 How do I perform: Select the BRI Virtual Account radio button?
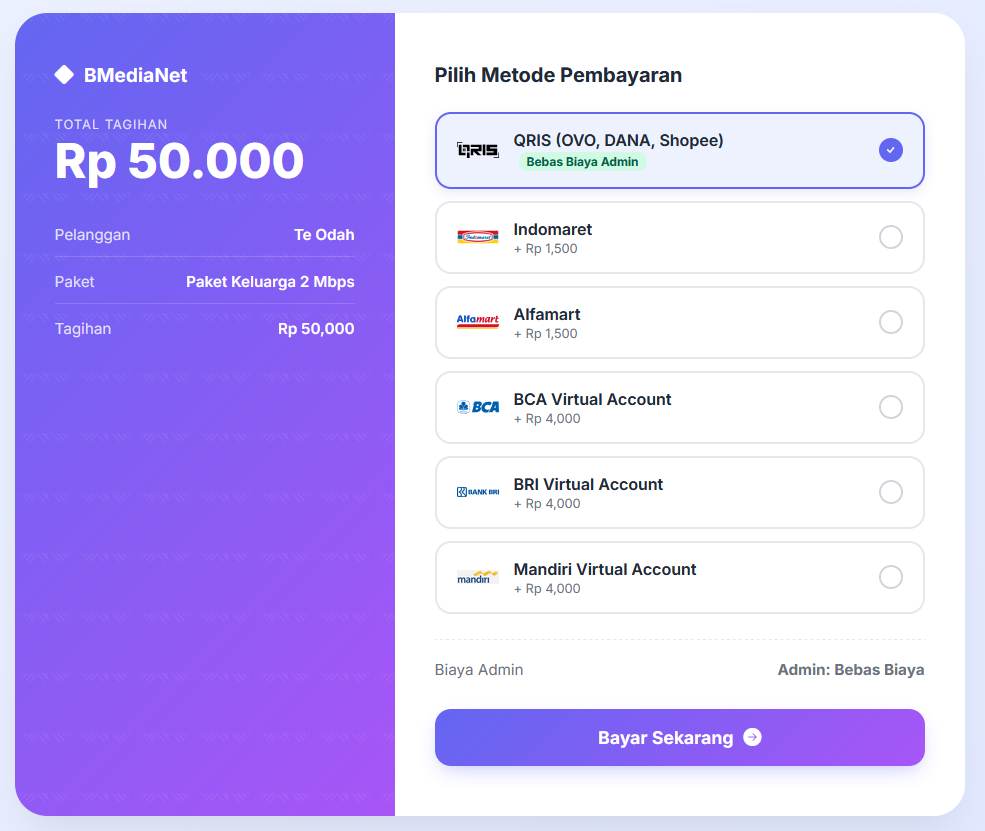[x=890, y=492]
